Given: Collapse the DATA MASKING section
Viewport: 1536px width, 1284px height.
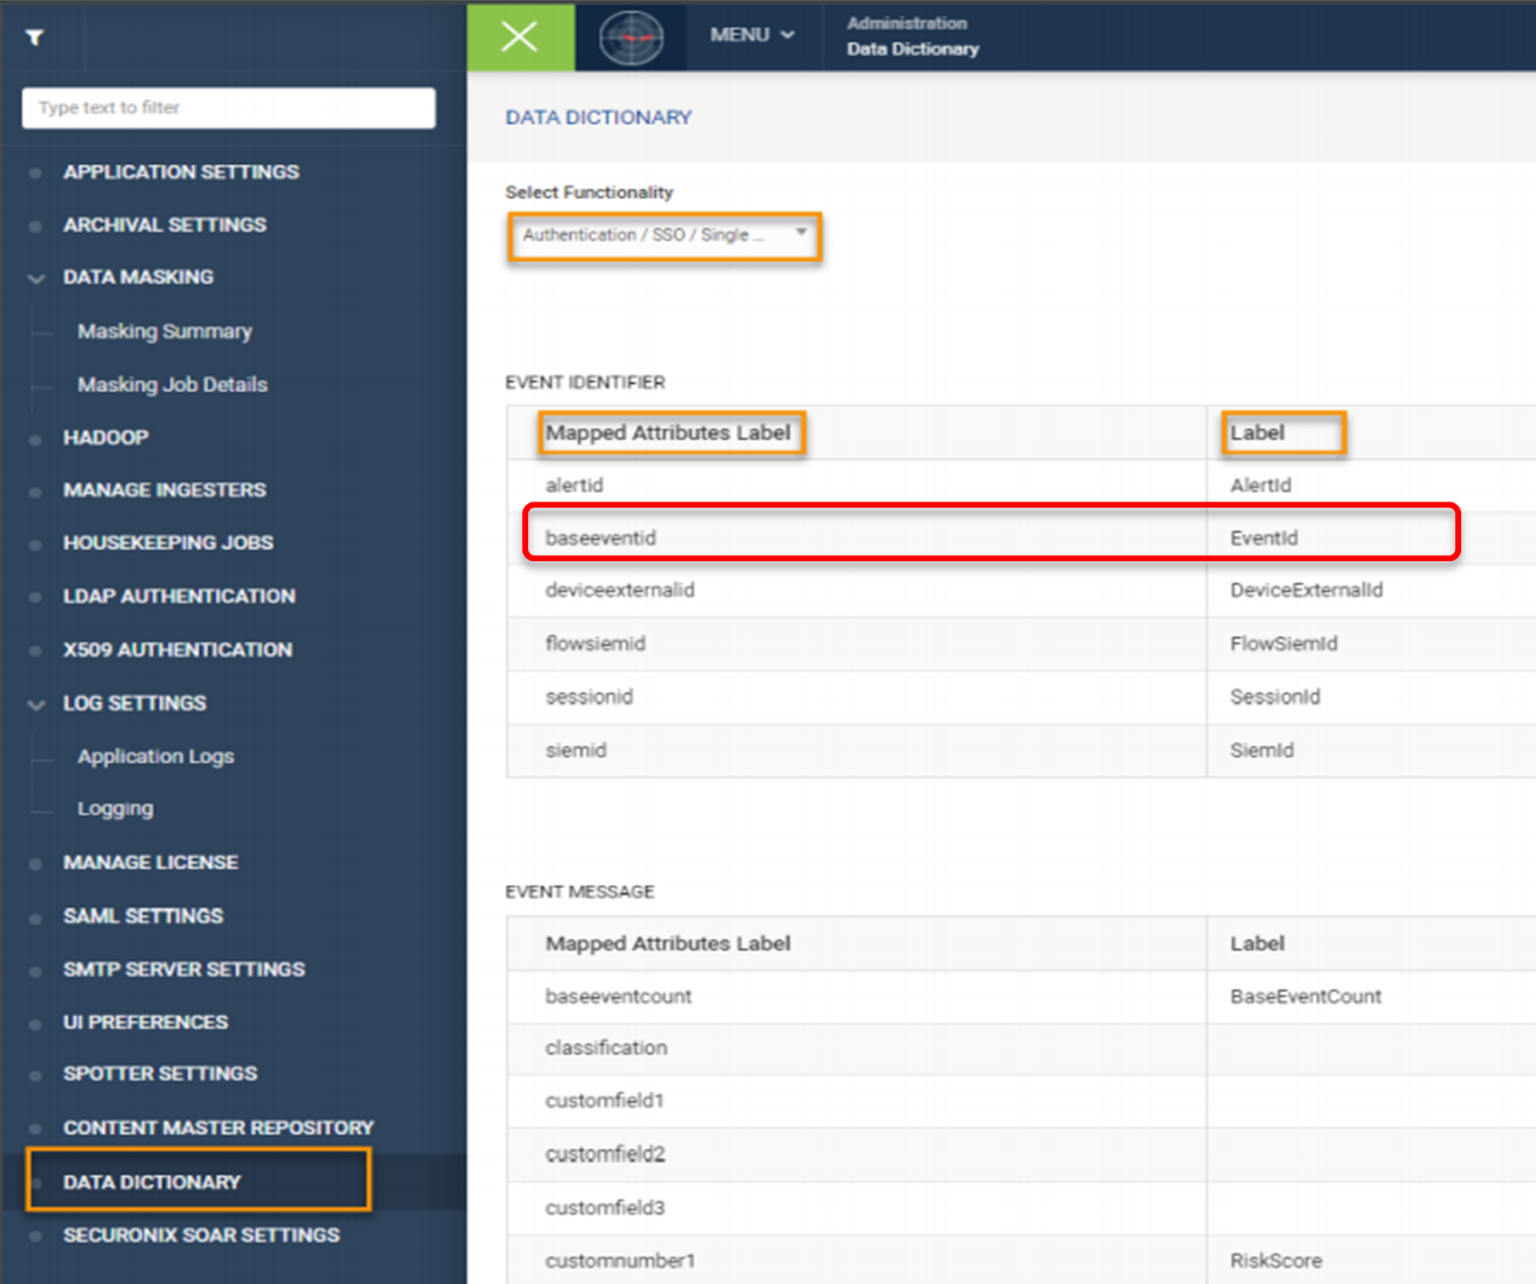Looking at the screenshot, I should pyautogui.click(x=36, y=278).
